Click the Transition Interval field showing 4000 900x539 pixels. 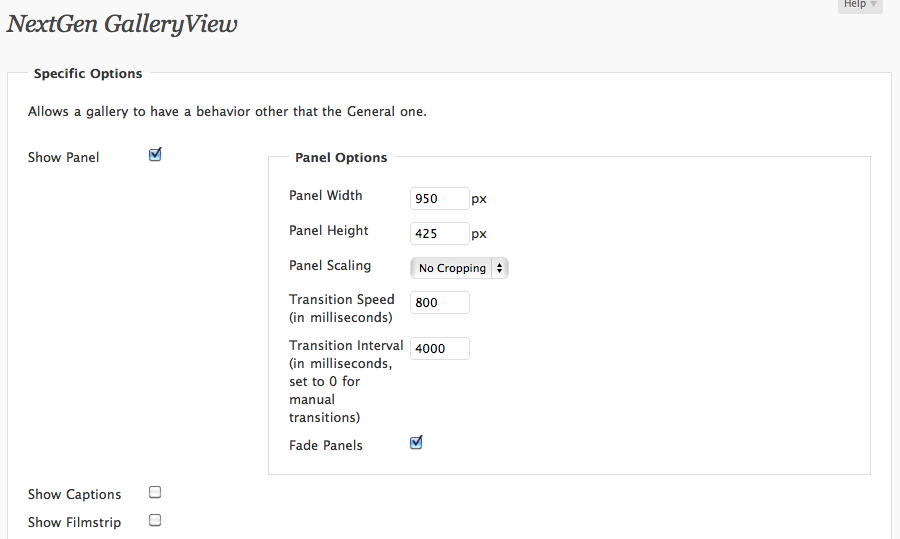(x=440, y=348)
